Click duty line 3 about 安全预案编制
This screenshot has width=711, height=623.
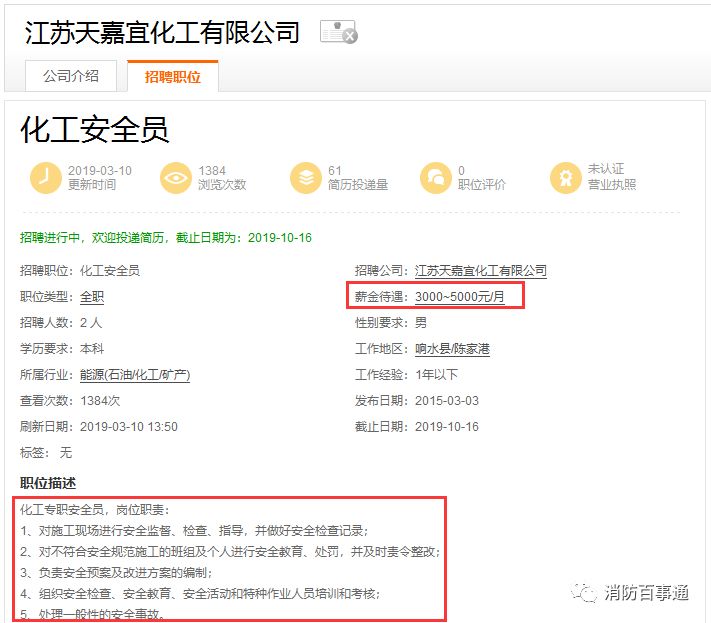116,572
